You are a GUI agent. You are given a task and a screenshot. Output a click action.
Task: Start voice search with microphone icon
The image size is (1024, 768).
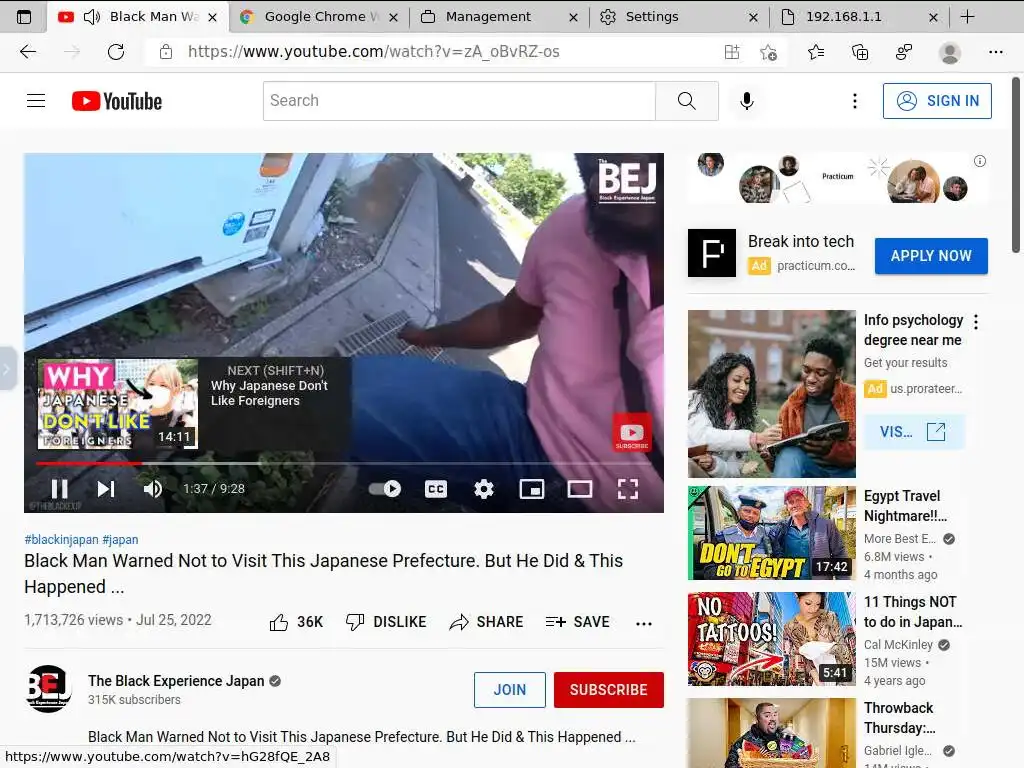coord(746,101)
